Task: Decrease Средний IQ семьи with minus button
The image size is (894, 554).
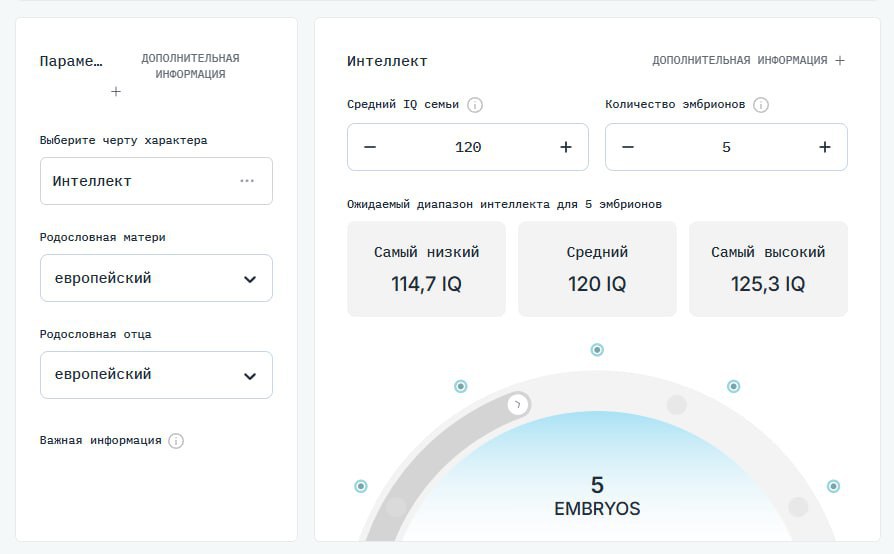Action: (x=370, y=147)
